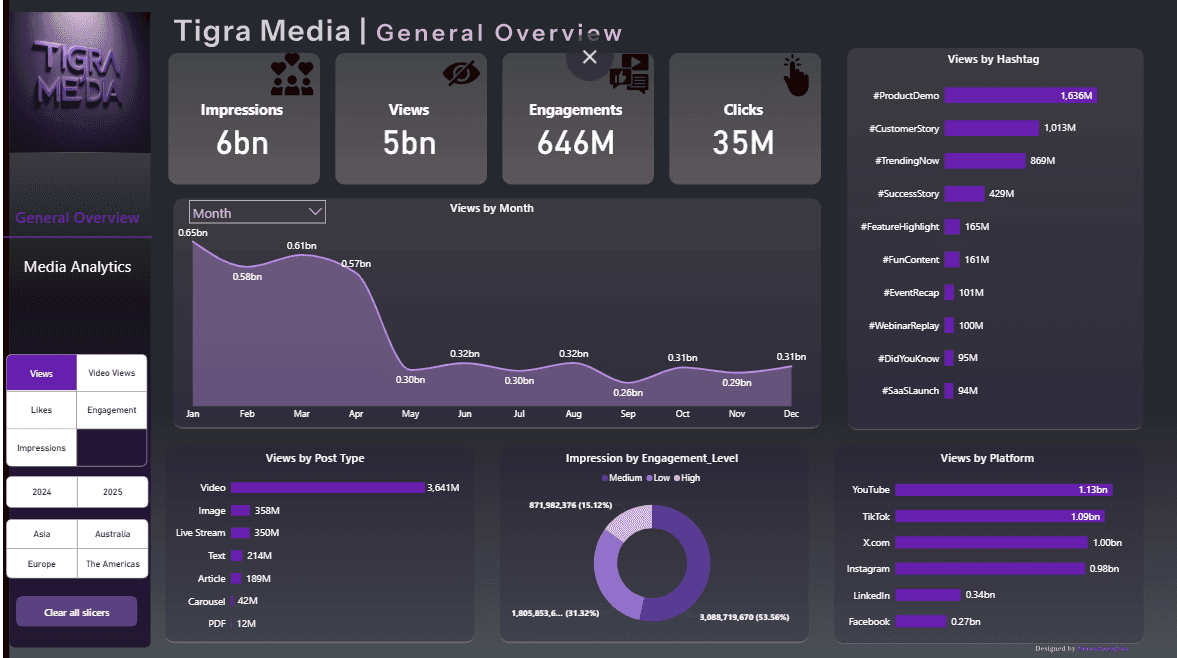Click the Views by Month chart title

click(492, 208)
